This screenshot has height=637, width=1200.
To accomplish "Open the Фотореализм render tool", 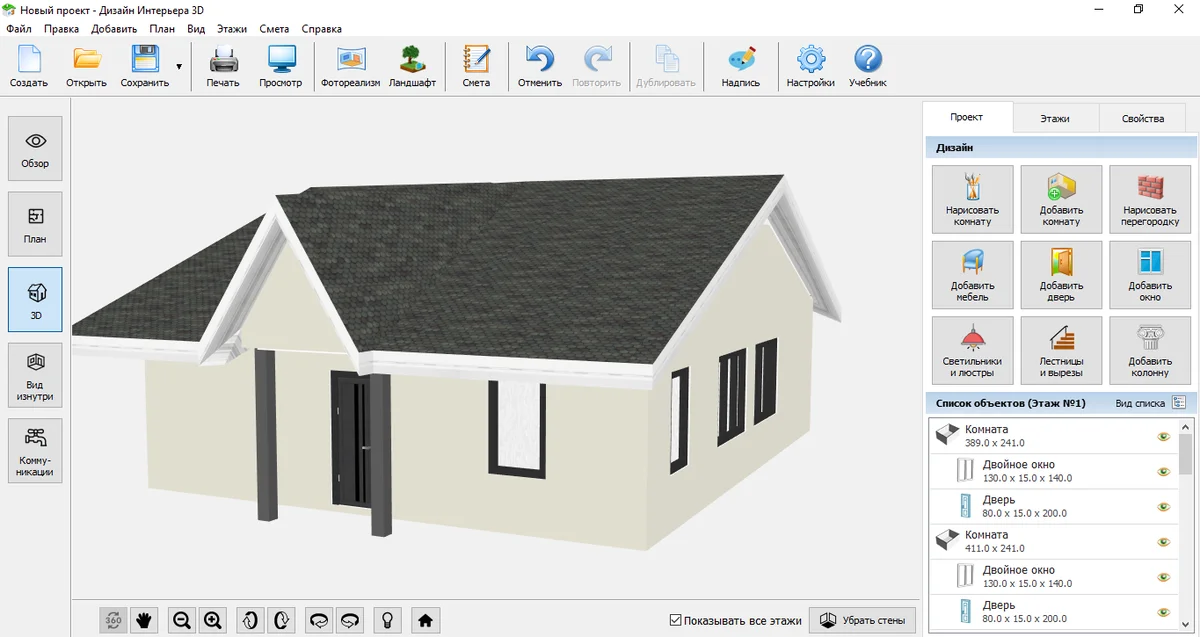I will pyautogui.click(x=350, y=67).
